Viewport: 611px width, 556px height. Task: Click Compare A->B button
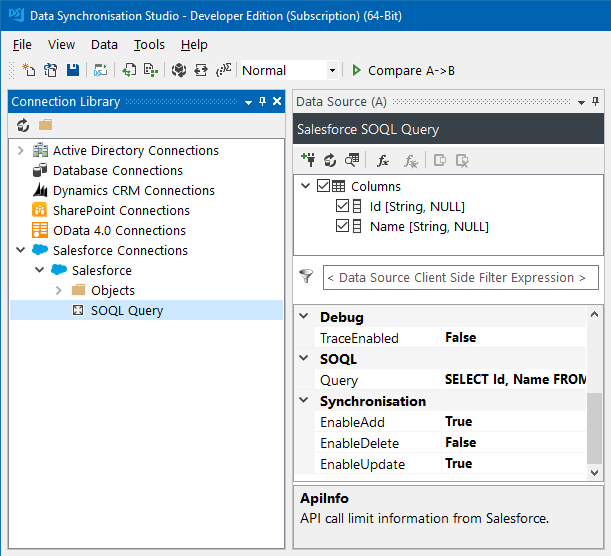(x=403, y=71)
